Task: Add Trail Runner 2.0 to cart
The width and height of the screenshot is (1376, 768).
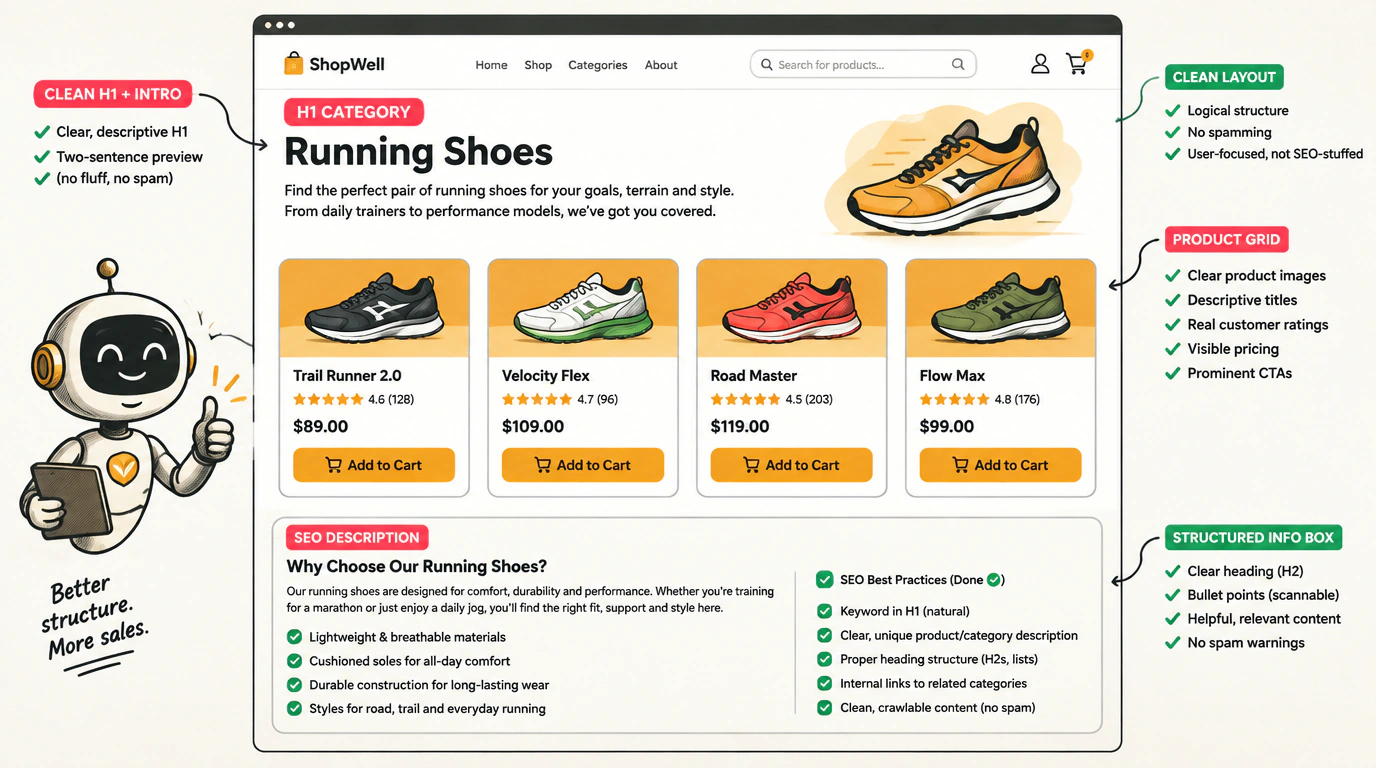Action: click(x=374, y=465)
